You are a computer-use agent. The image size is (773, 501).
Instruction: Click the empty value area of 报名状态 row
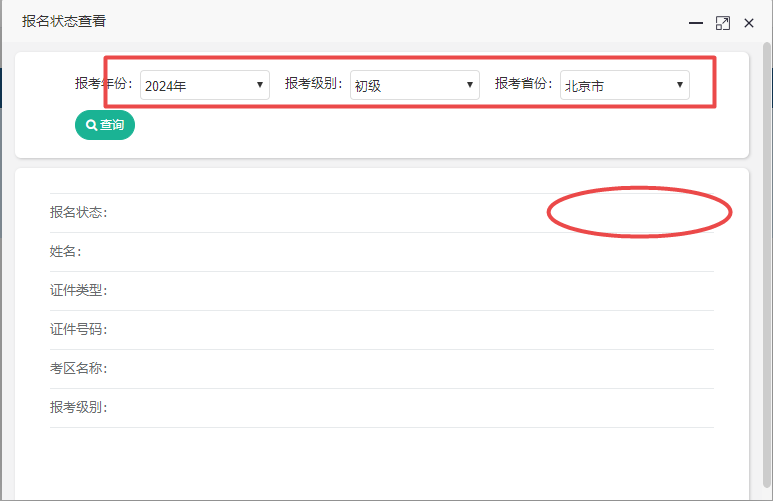tap(400, 213)
